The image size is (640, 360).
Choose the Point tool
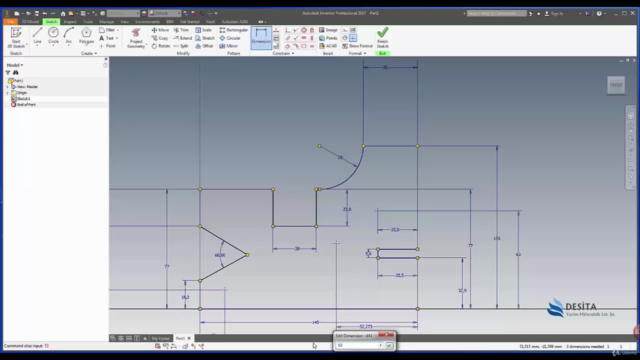click(107, 46)
